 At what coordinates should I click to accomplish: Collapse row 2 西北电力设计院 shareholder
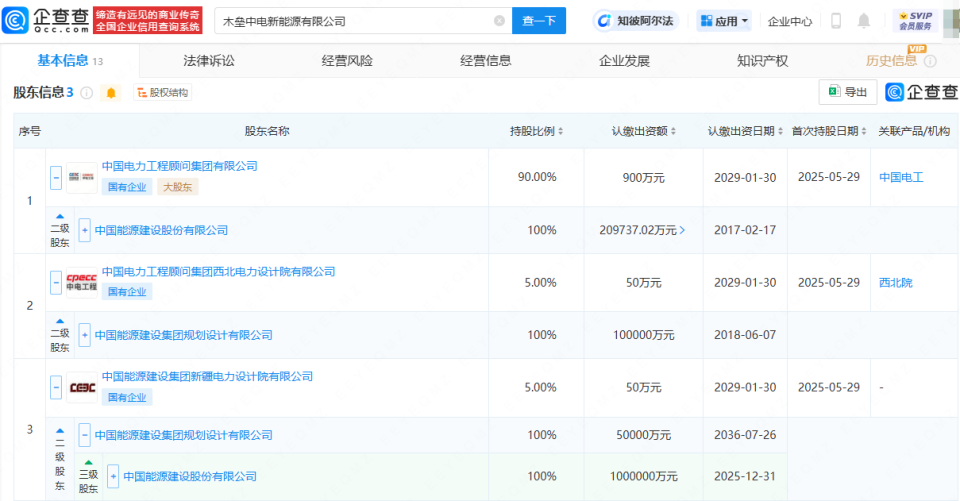56,282
